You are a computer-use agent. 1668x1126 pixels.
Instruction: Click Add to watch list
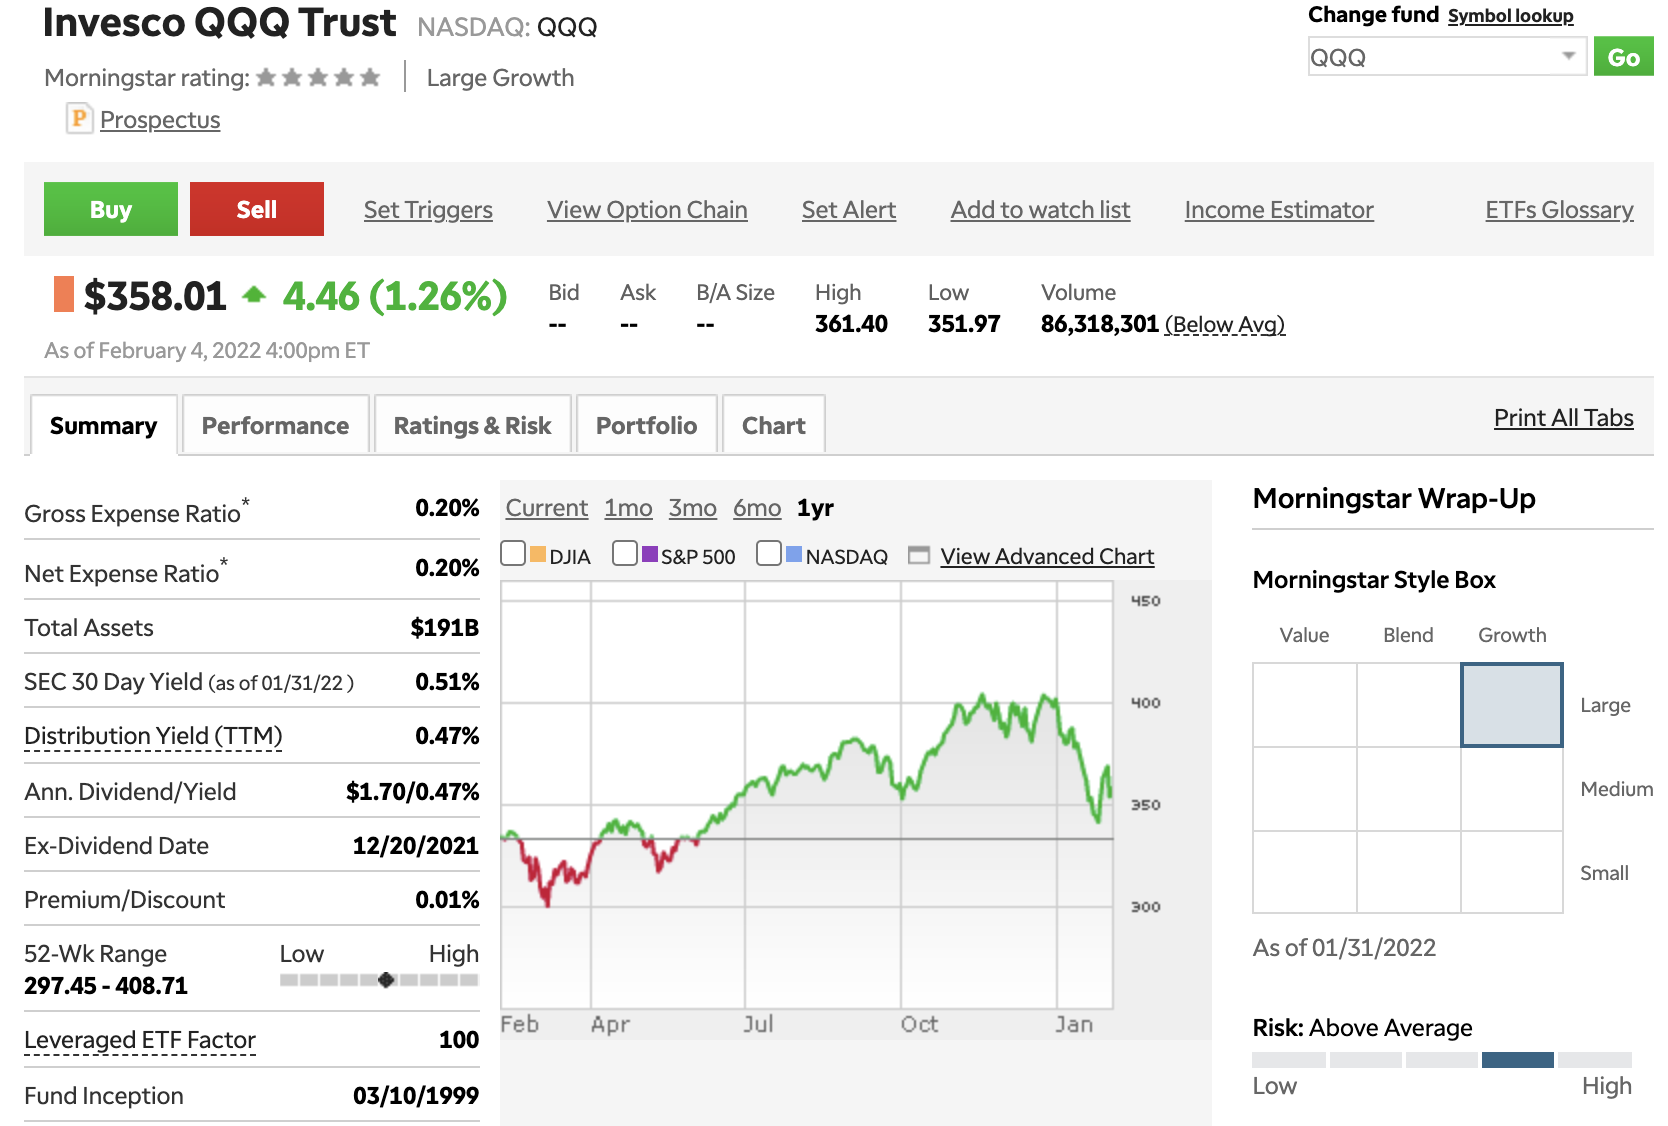(1040, 210)
